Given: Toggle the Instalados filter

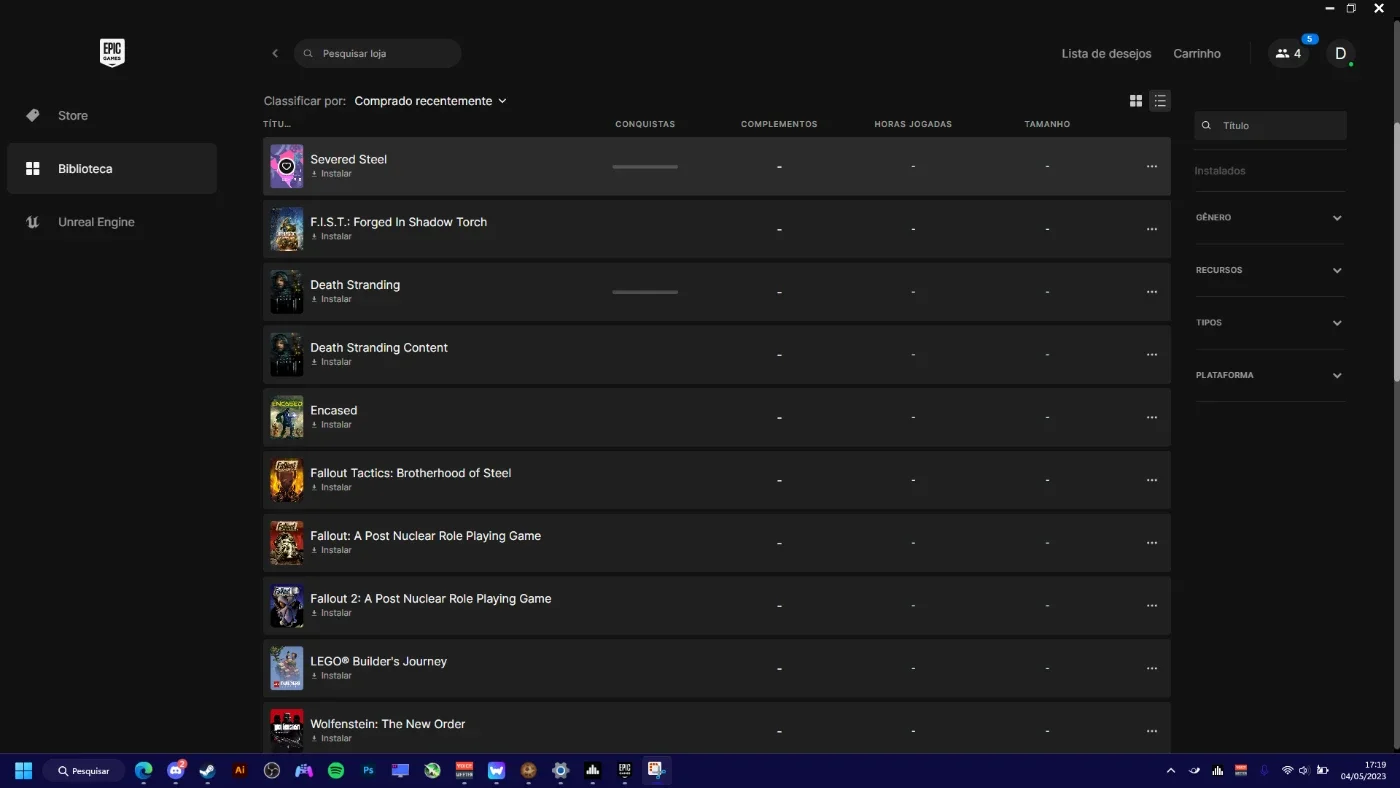Looking at the screenshot, I should click(1220, 171).
